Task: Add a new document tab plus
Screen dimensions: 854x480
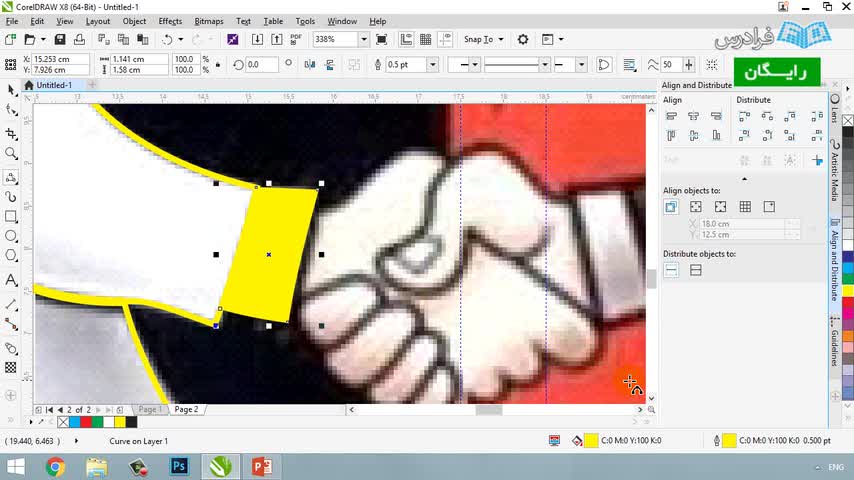Action: tap(92, 85)
